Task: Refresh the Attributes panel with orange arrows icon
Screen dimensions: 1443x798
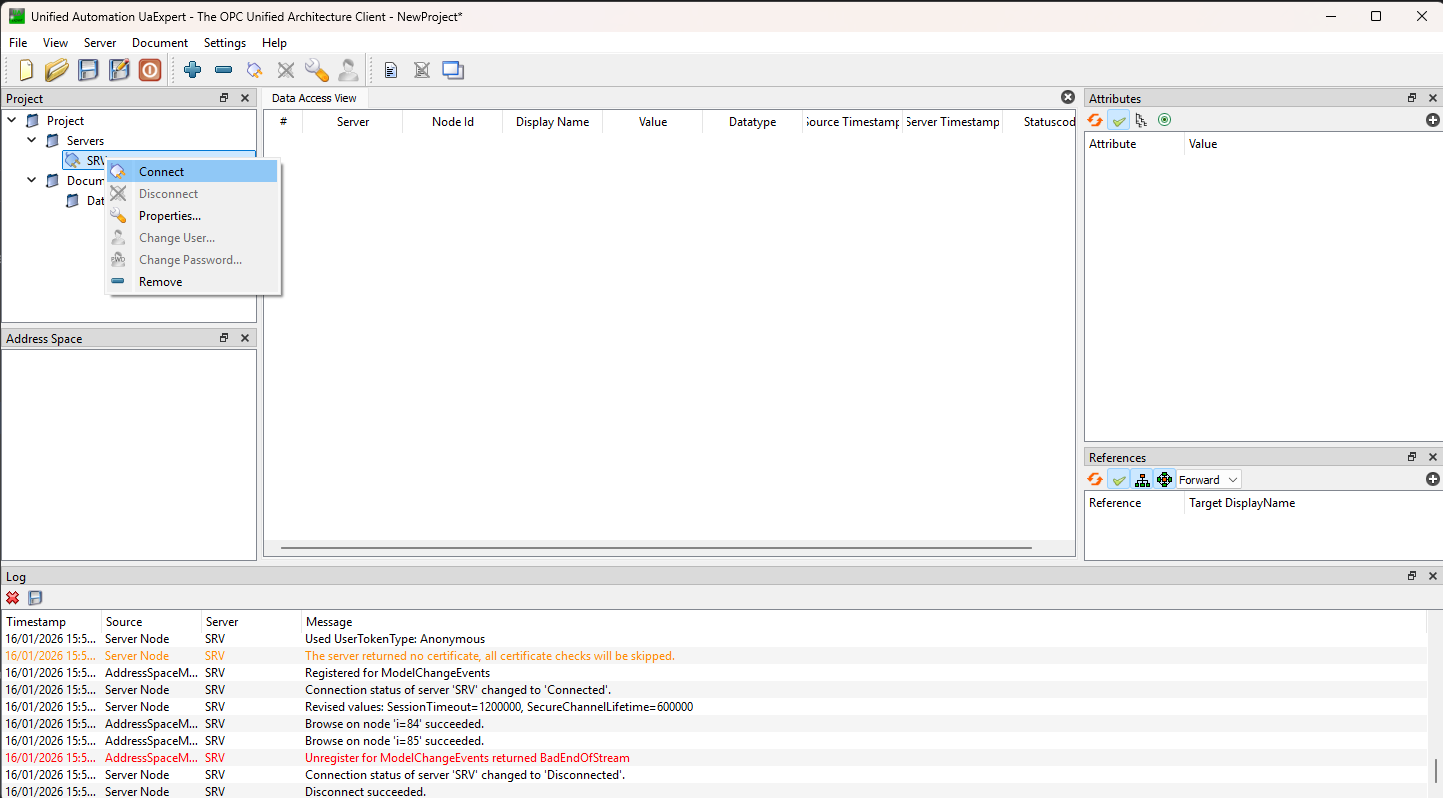Action: point(1096,120)
